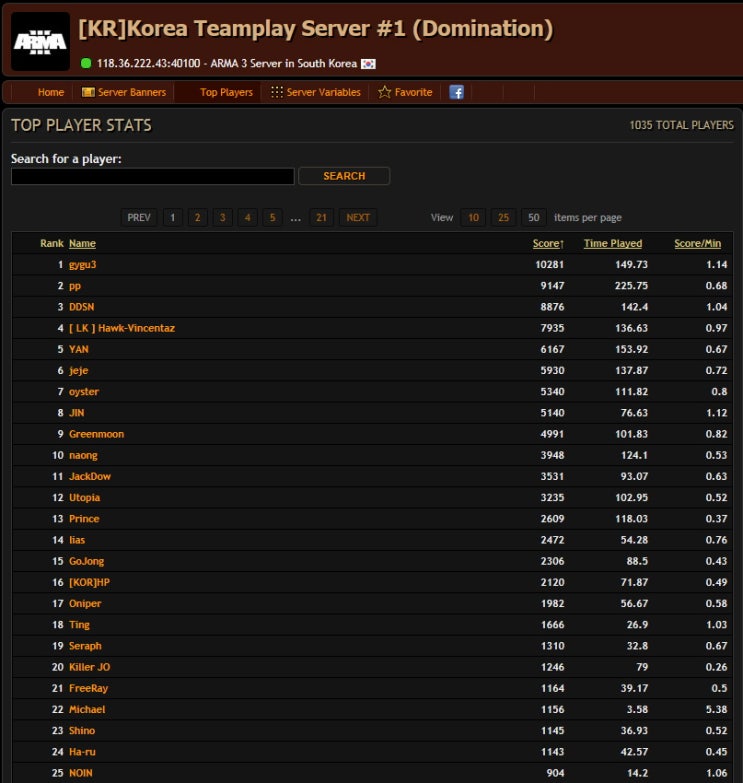Go to page 5
This screenshot has width=743, height=783.
tap(273, 218)
